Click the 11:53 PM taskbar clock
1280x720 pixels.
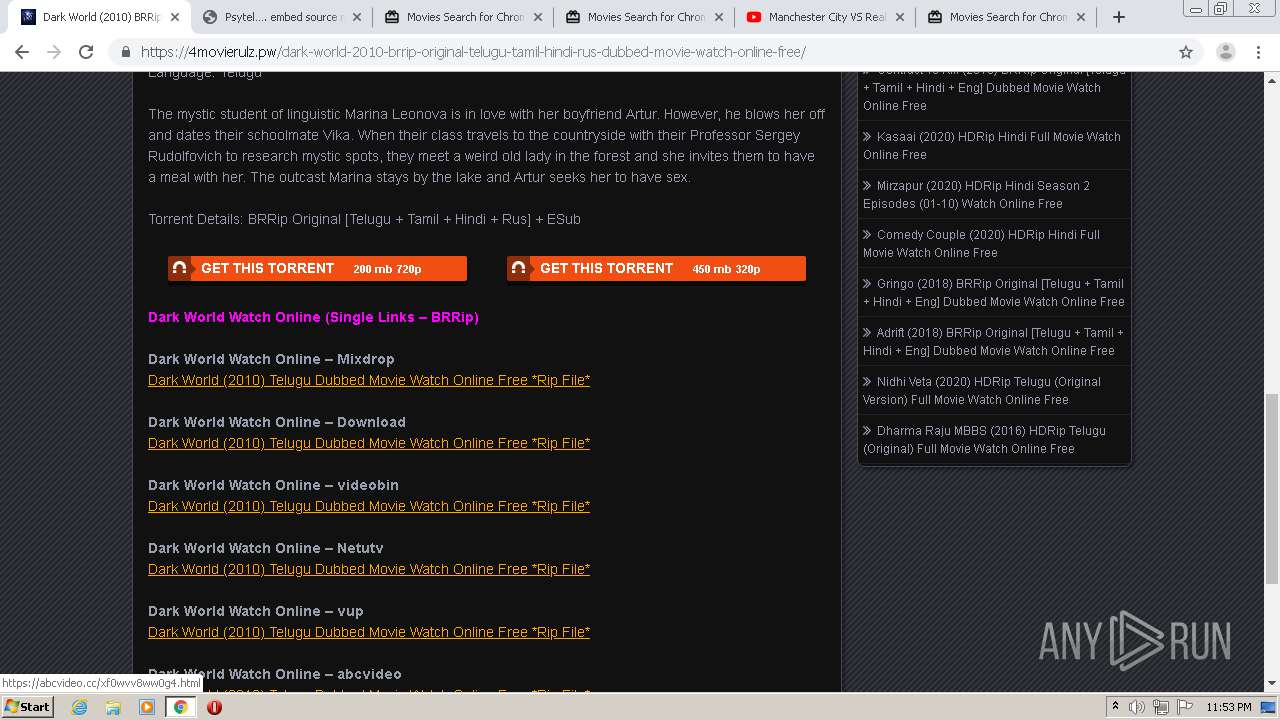1229,707
